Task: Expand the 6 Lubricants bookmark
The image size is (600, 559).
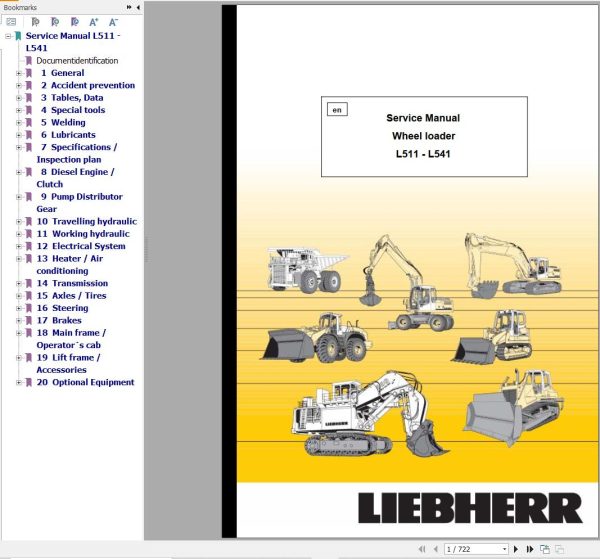Action: (x=18, y=135)
